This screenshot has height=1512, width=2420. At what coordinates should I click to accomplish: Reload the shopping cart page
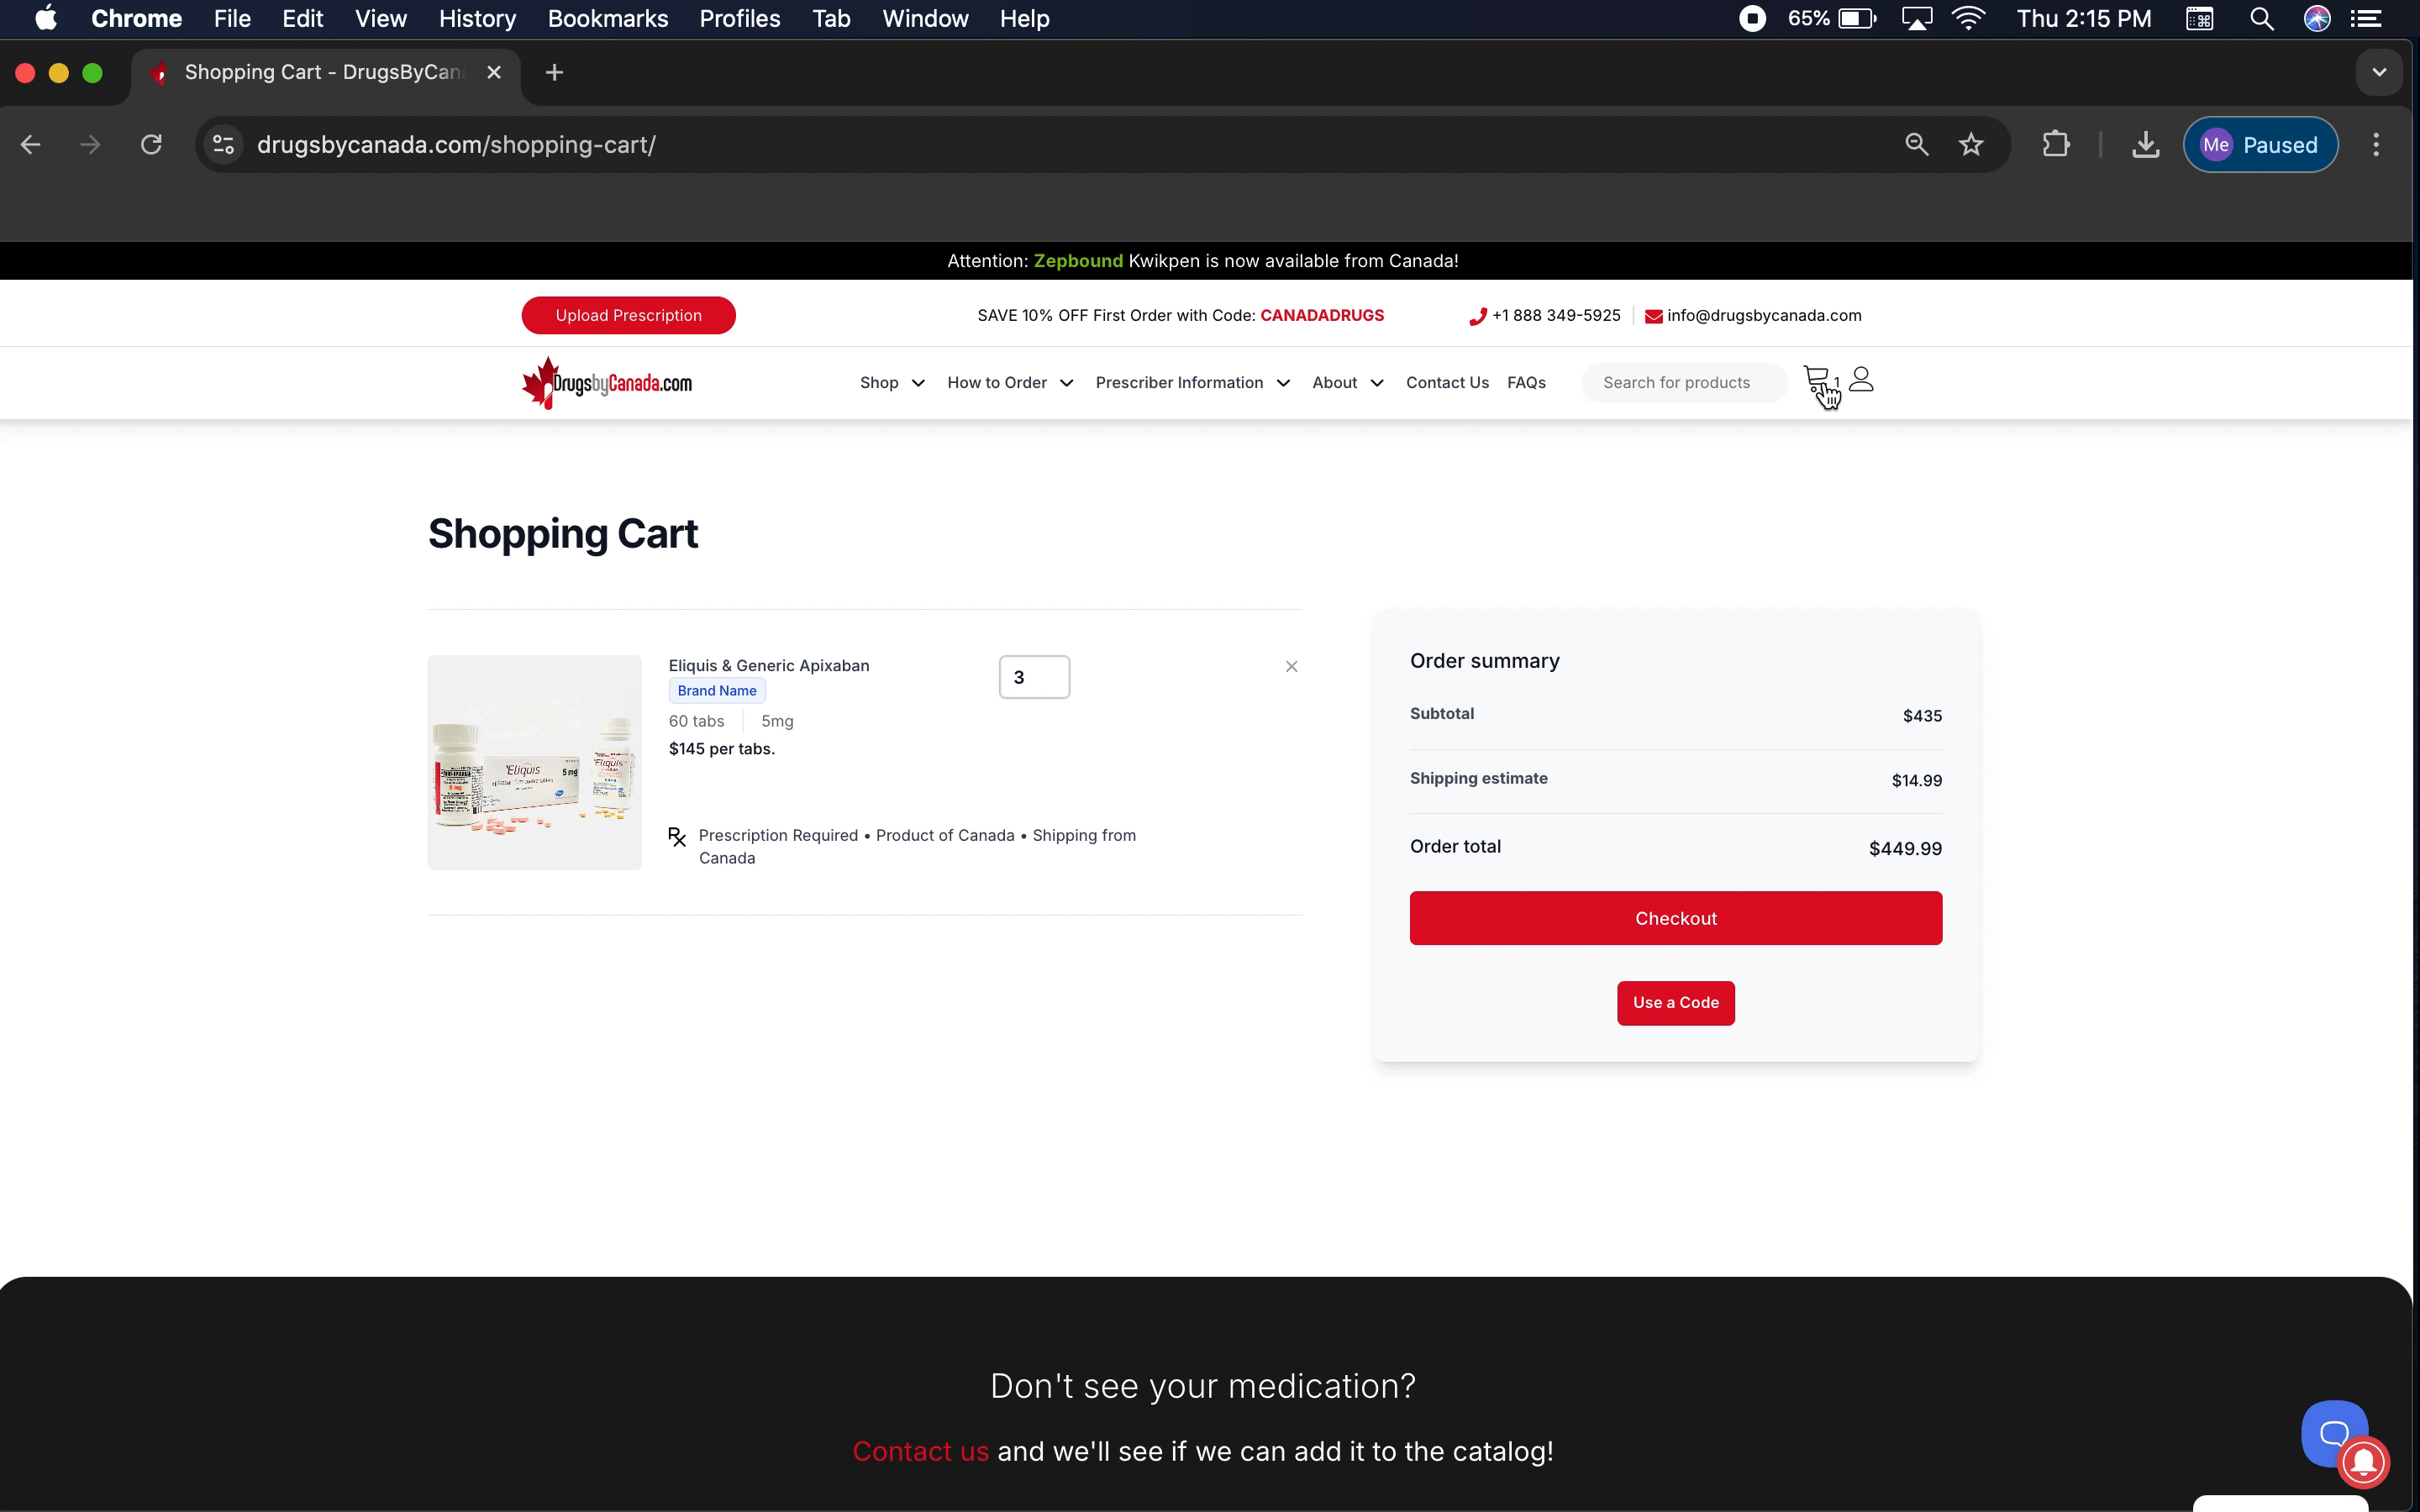(151, 145)
